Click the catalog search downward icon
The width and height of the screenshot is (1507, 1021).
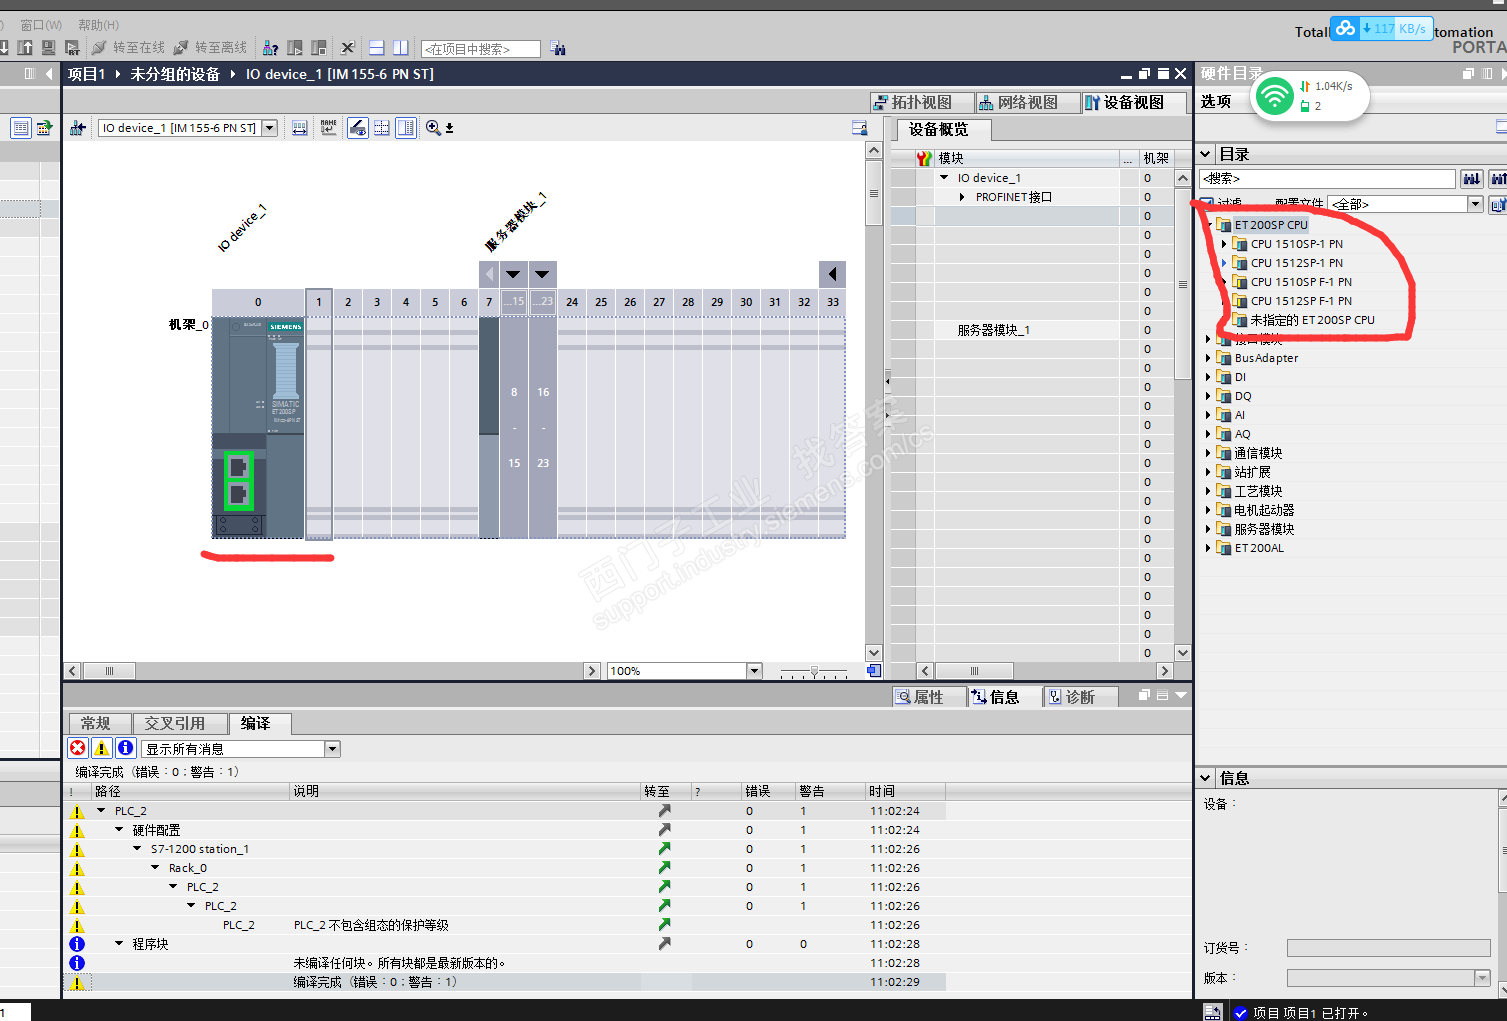[x=1471, y=178]
